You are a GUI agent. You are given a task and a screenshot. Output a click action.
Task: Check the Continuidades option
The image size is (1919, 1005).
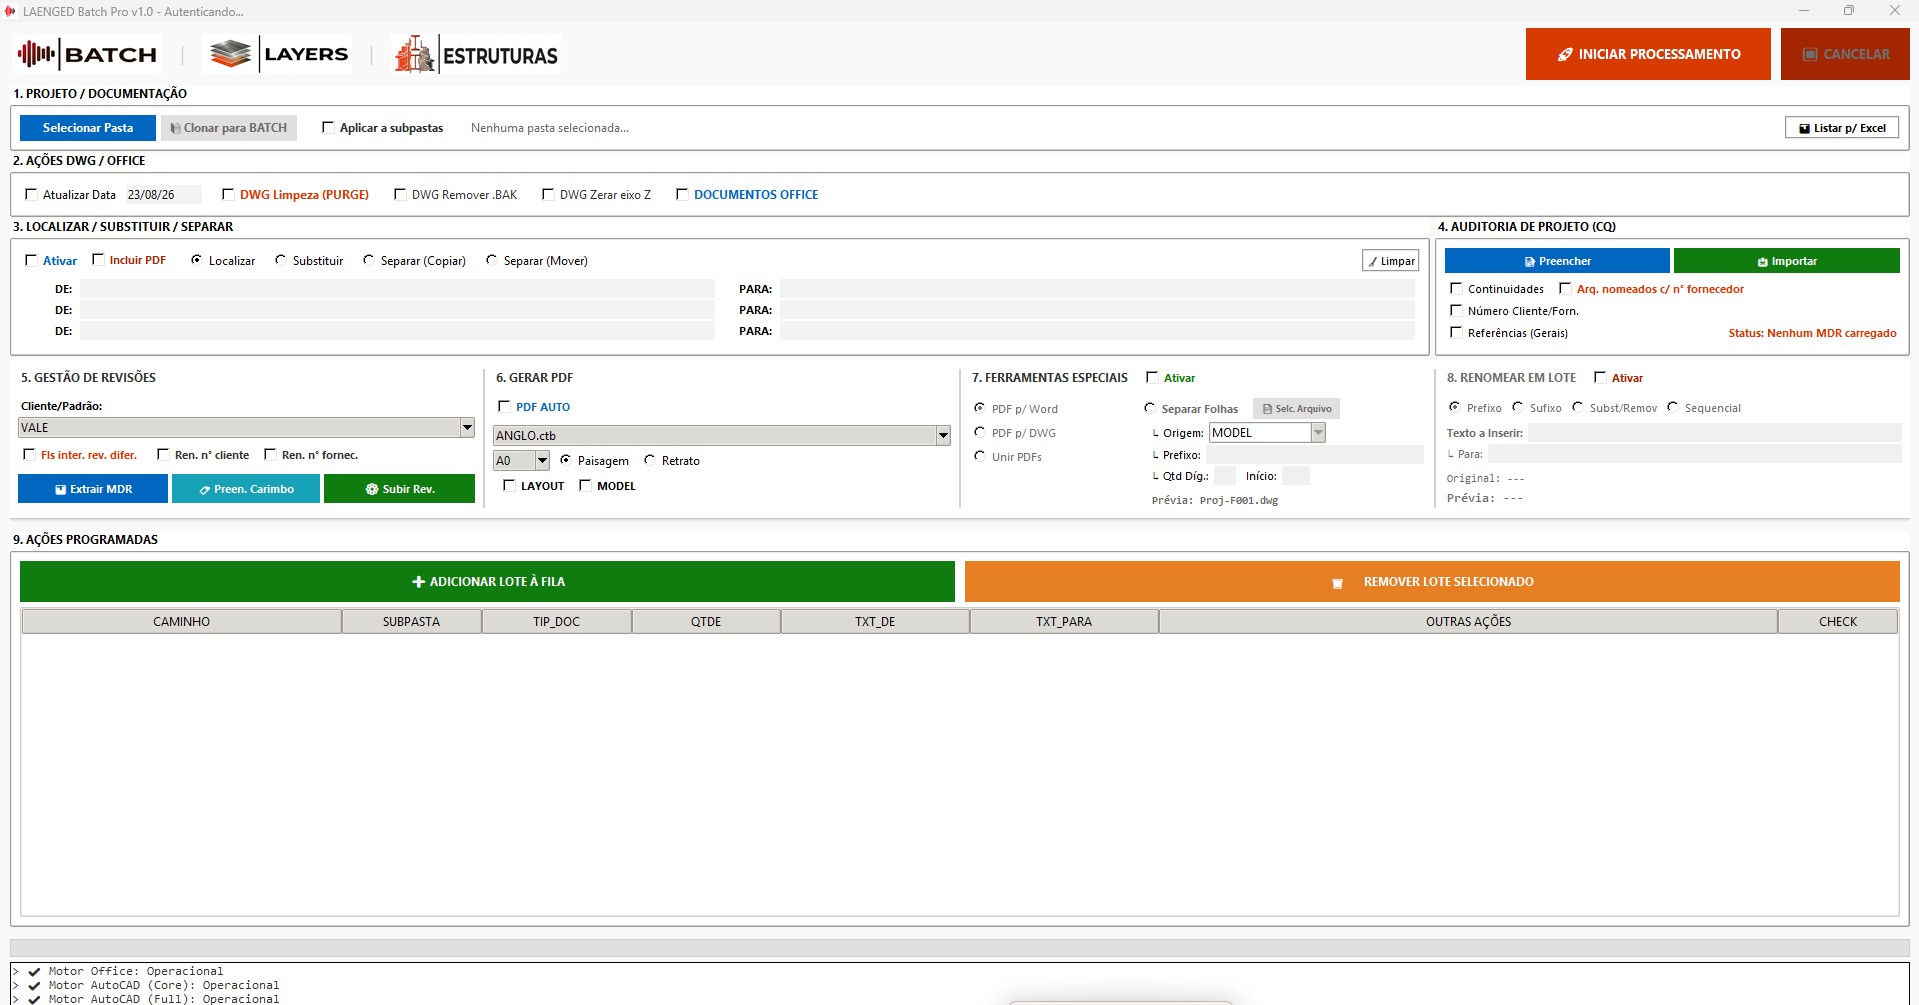pyautogui.click(x=1456, y=288)
